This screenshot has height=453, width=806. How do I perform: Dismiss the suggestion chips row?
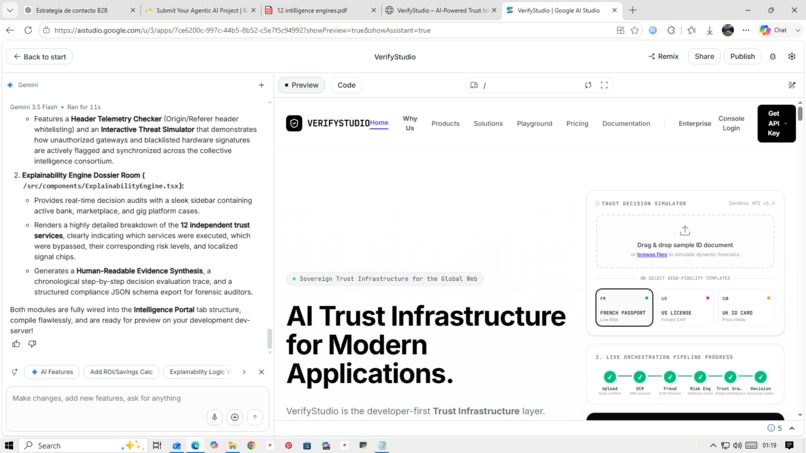(x=261, y=372)
